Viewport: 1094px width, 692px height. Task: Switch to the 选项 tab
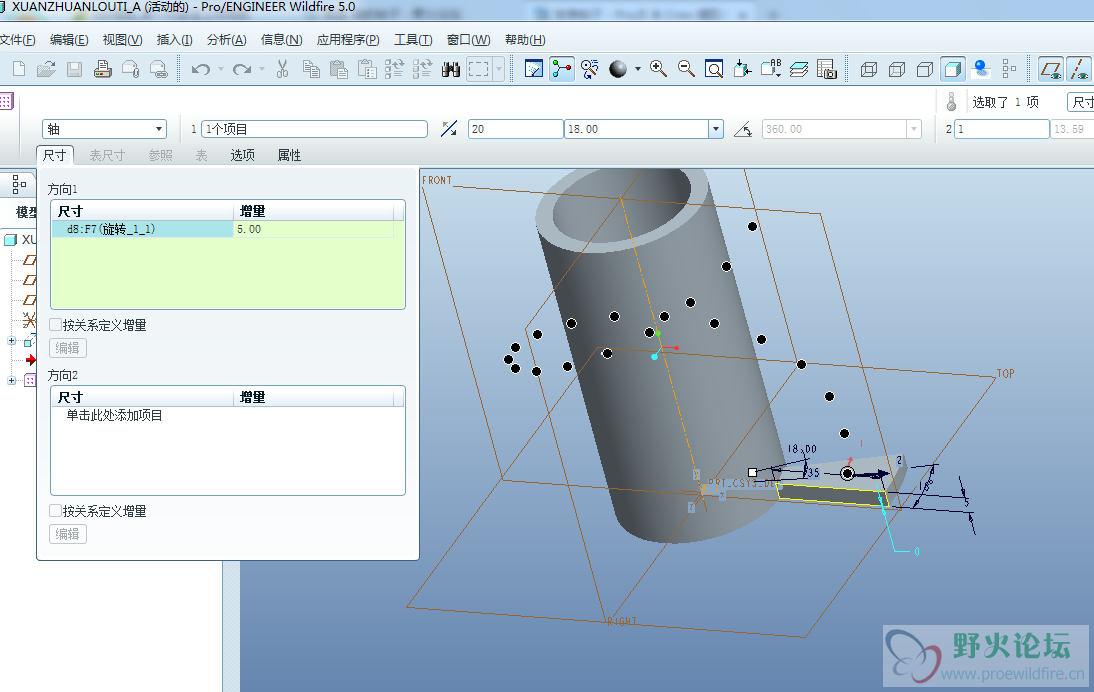[243, 156]
